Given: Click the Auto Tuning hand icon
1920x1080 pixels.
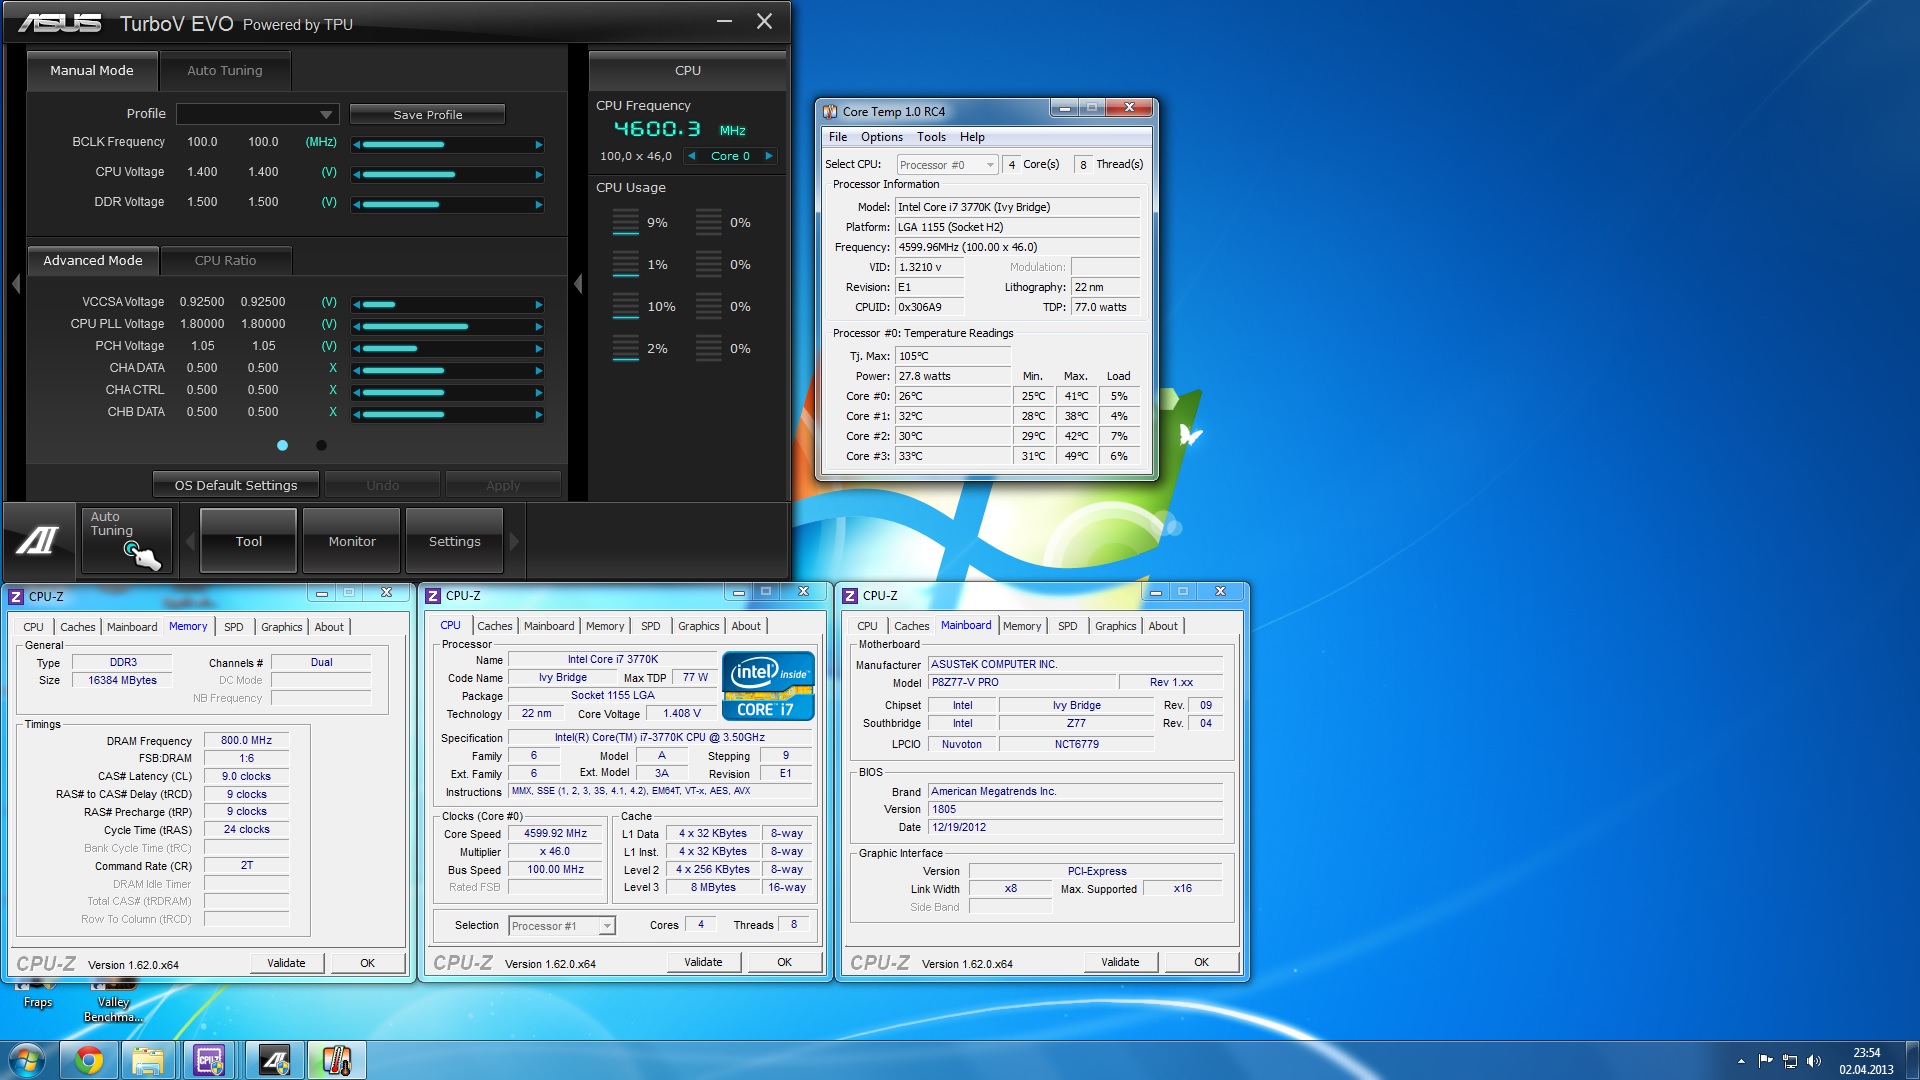Looking at the screenshot, I should coord(127,541).
